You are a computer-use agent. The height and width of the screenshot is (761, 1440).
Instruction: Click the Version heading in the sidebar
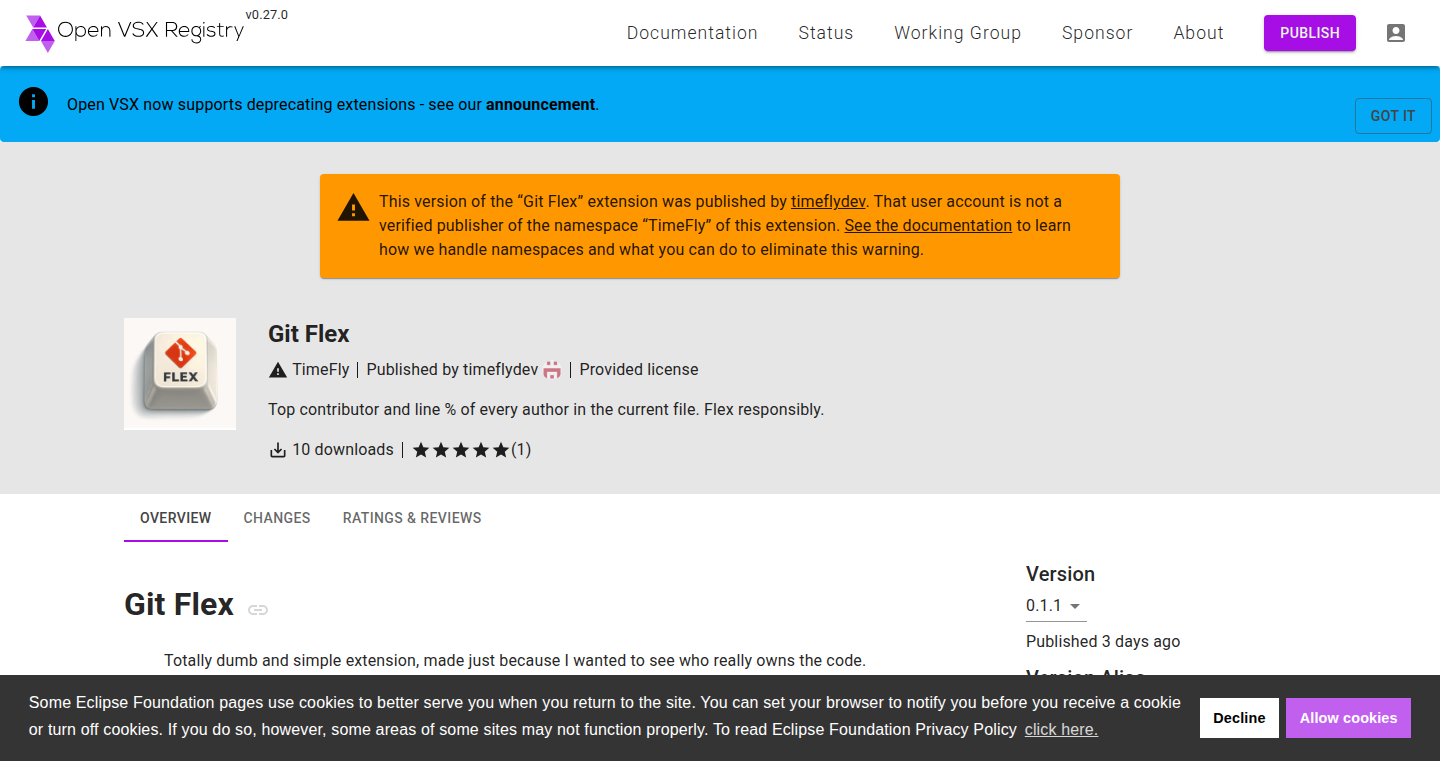pyautogui.click(x=1060, y=574)
